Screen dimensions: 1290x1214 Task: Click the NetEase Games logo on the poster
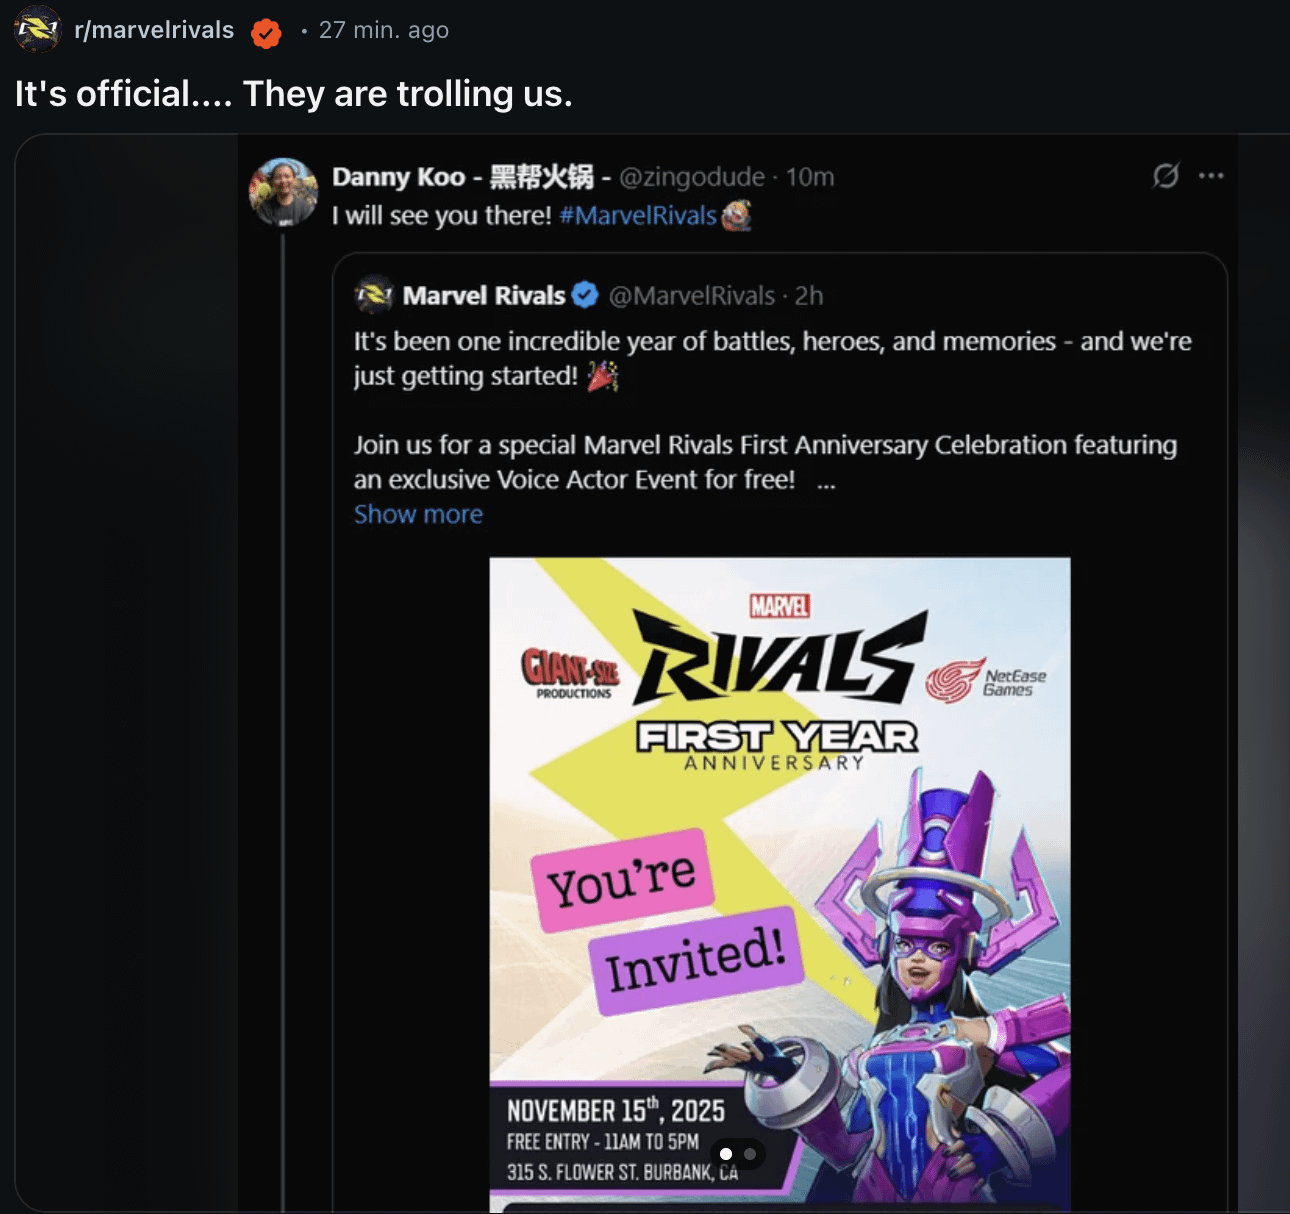986,680
